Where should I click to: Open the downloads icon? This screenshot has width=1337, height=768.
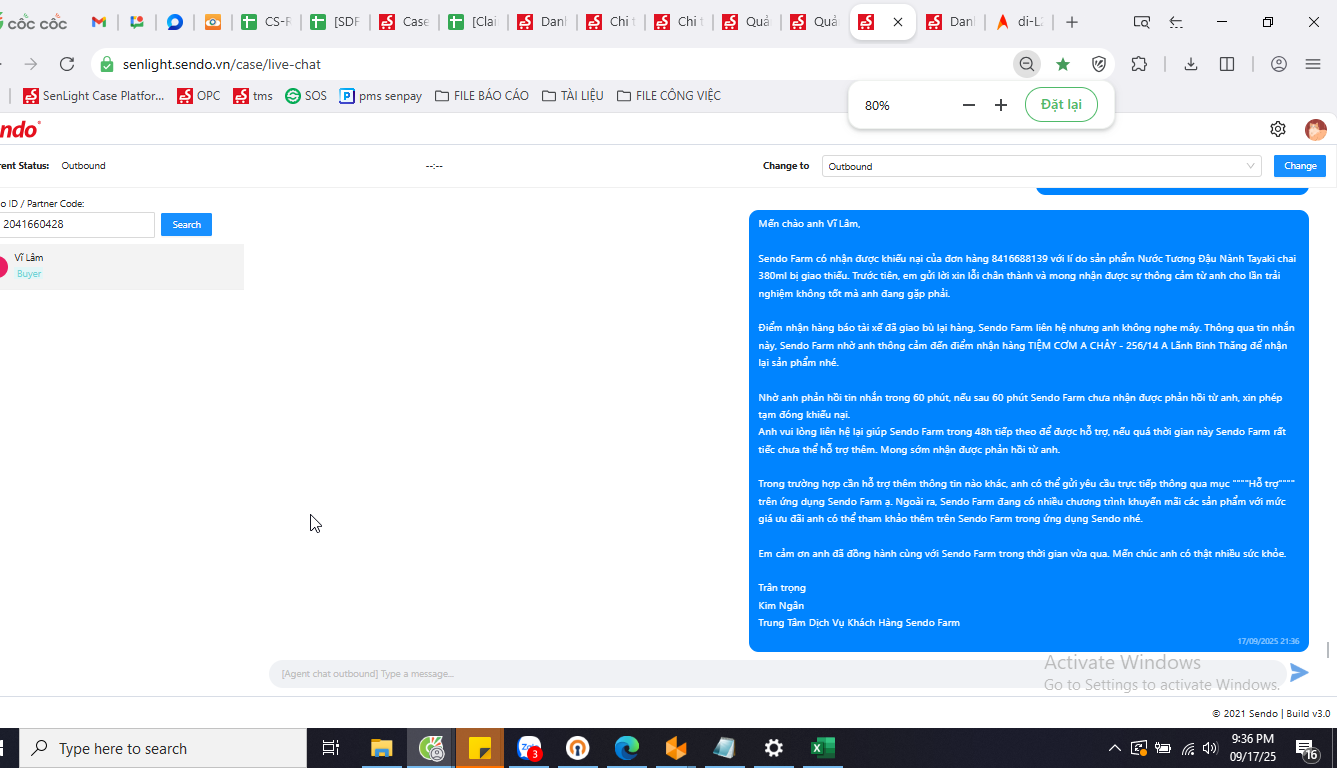pyautogui.click(x=1191, y=64)
